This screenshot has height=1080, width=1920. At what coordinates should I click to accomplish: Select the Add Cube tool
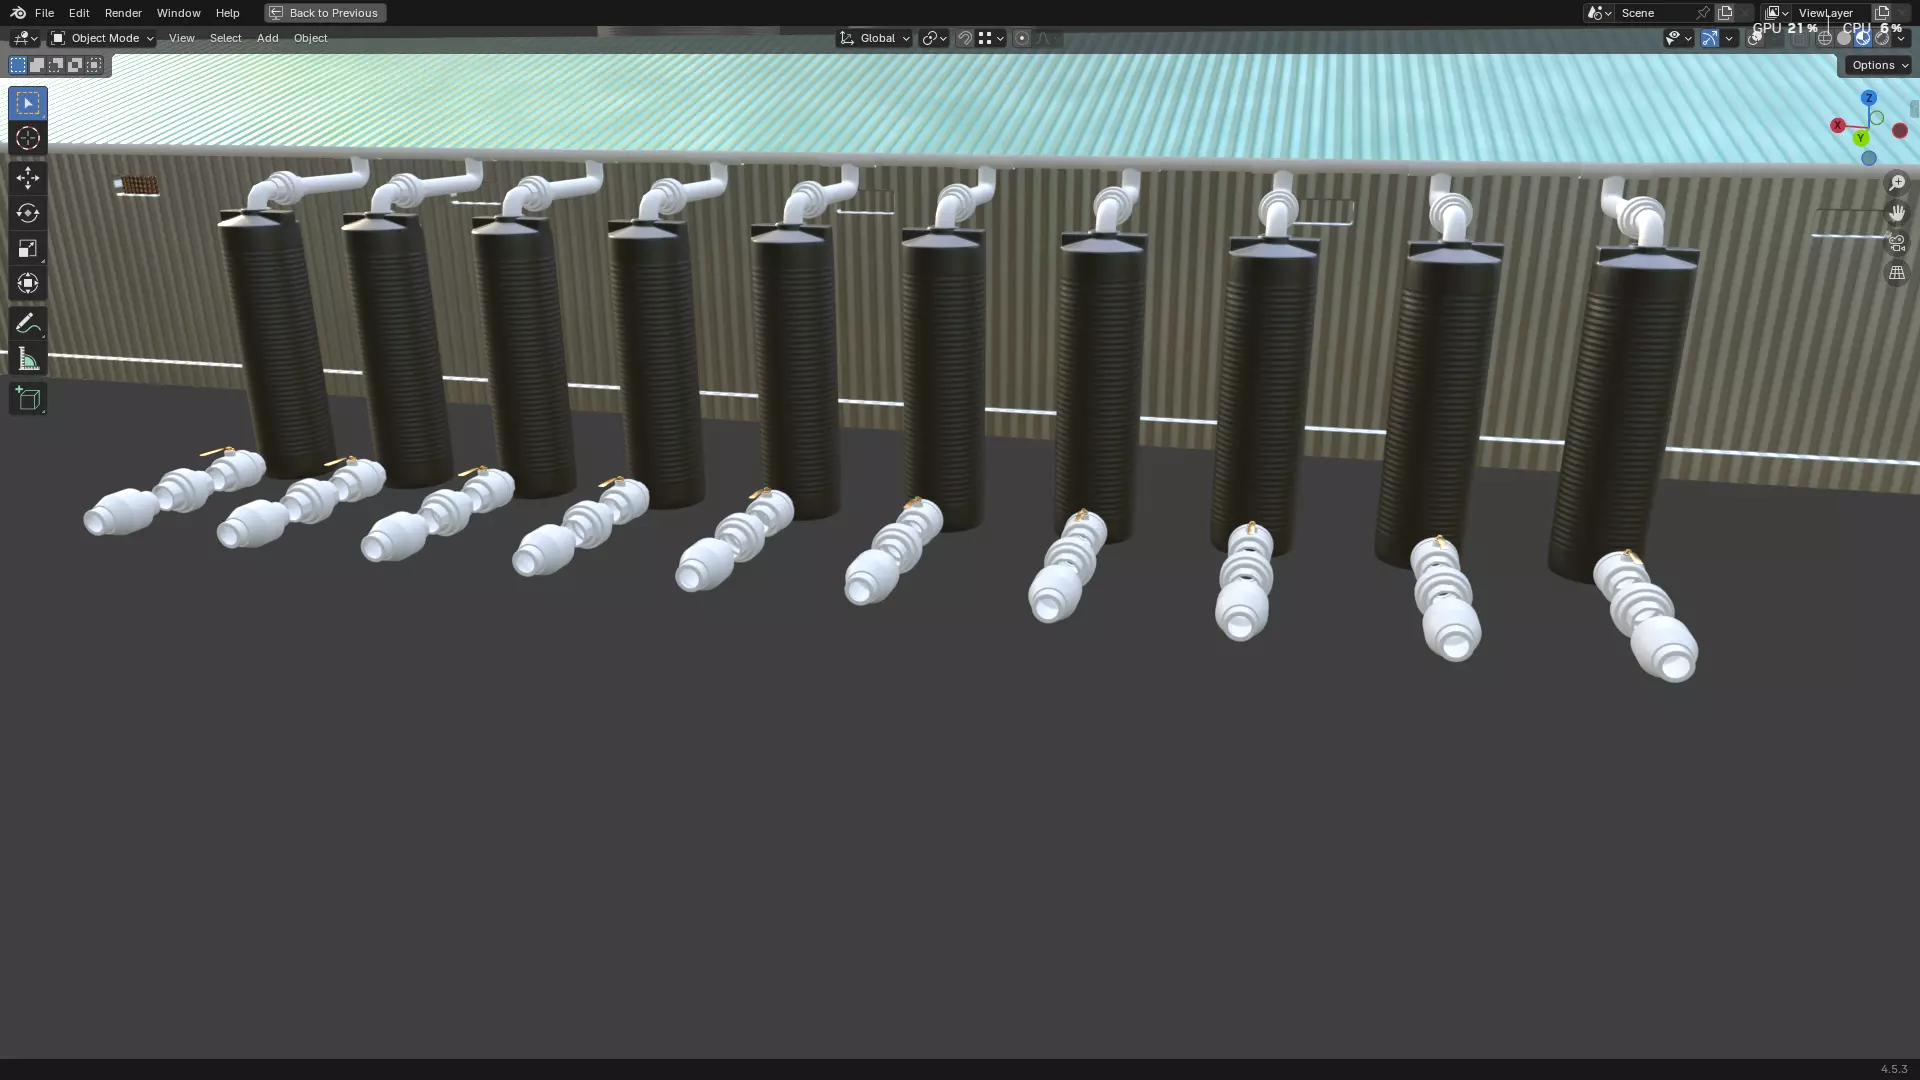pos(28,399)
